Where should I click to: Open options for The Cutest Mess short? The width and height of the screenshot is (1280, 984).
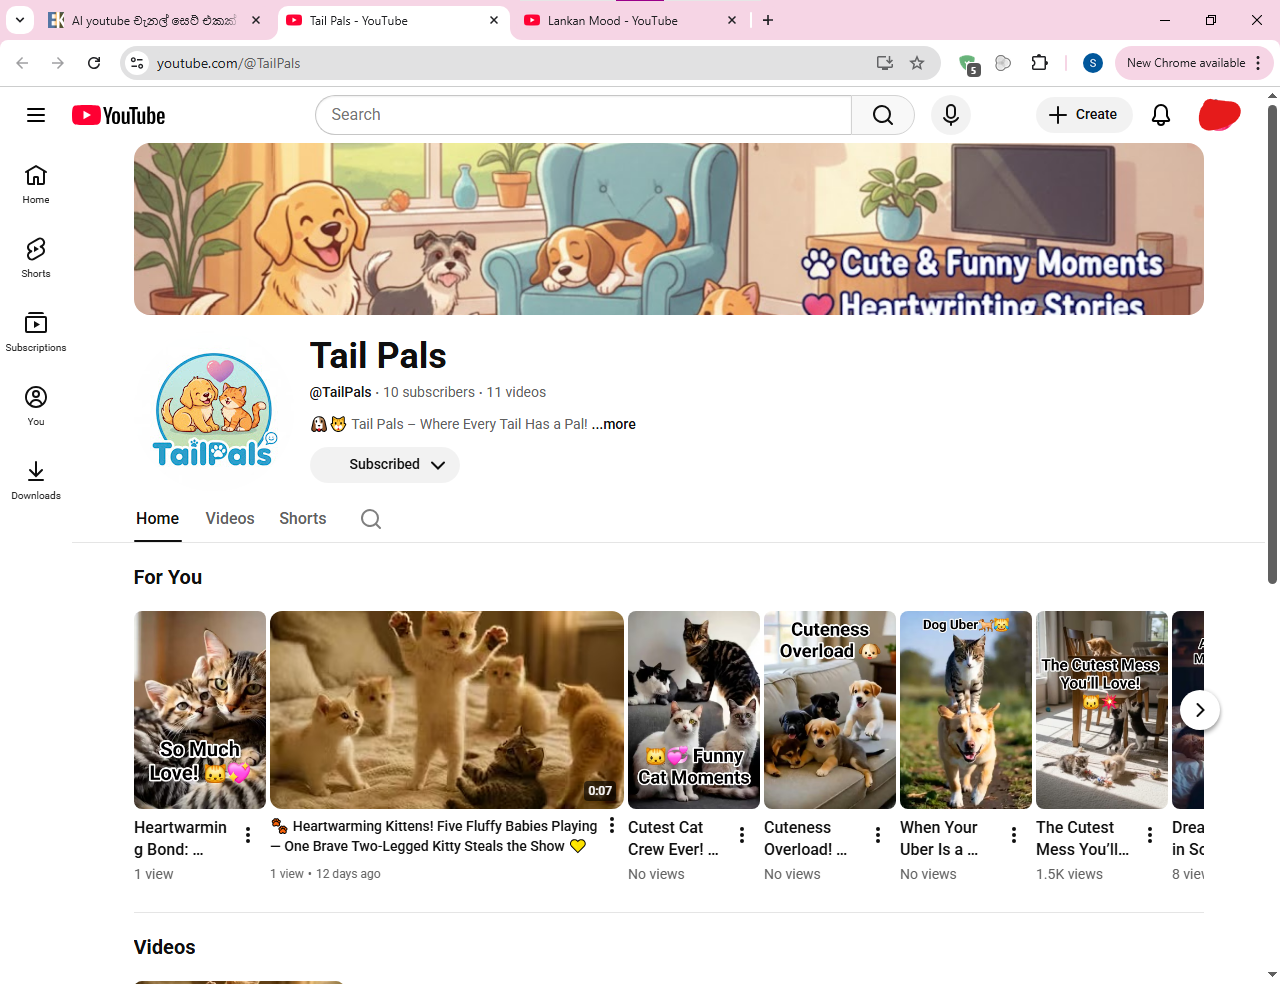(x=1150, y=835)
